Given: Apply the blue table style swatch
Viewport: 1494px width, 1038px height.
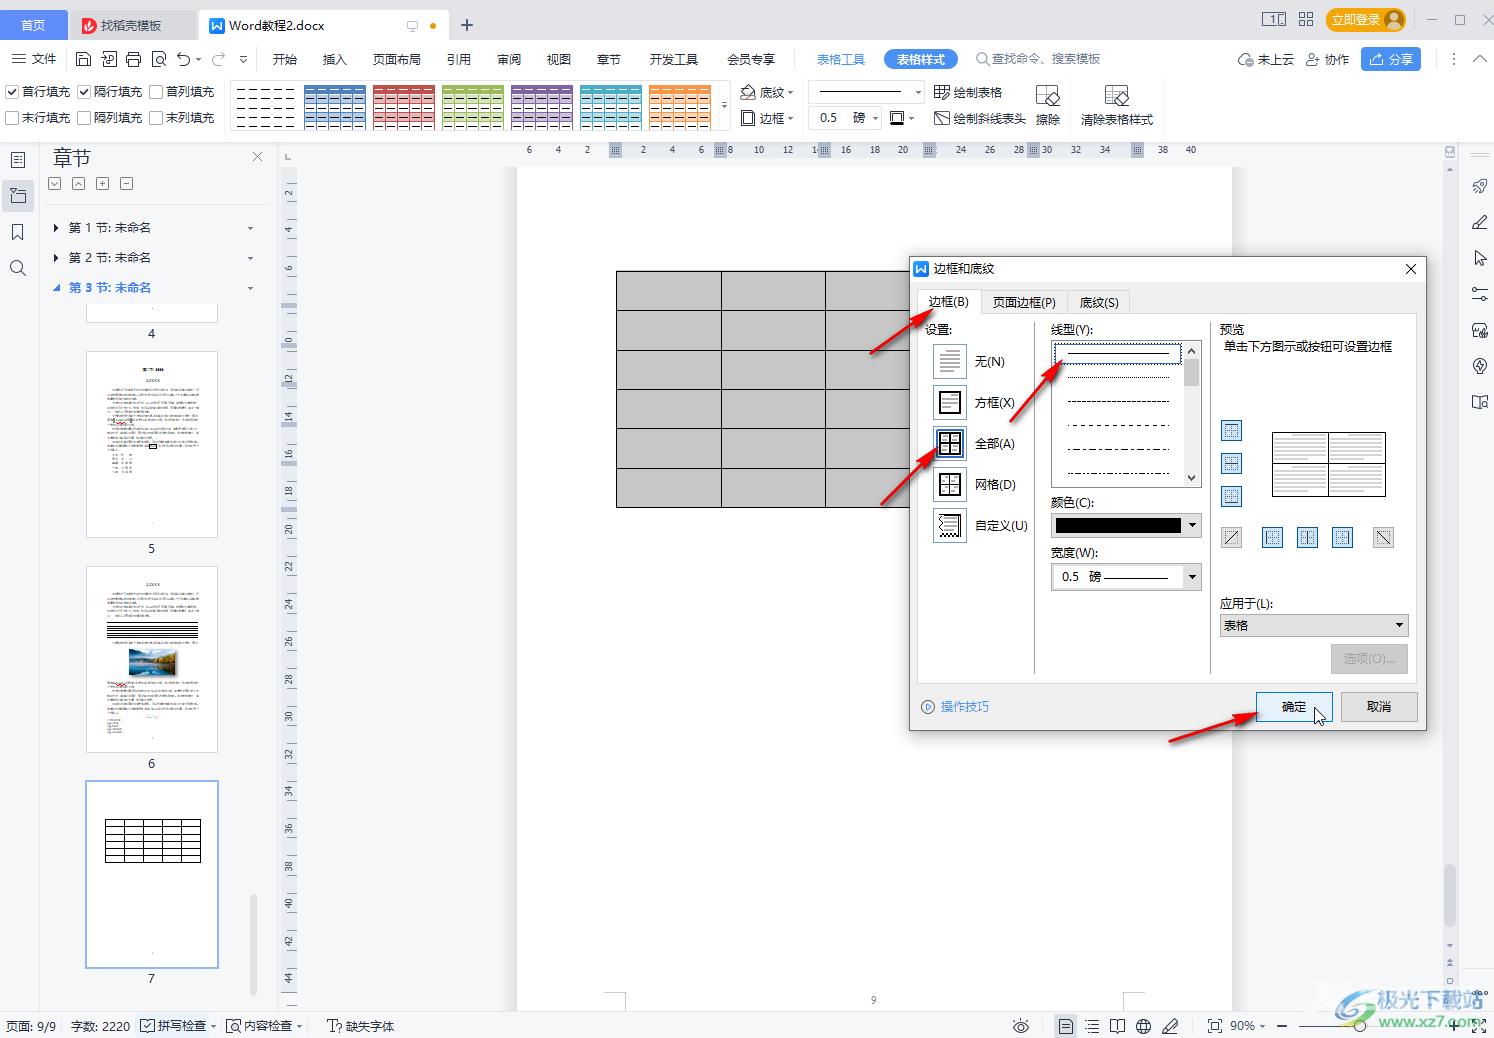Looking at the screenshot, I should [x=334, y=106].
